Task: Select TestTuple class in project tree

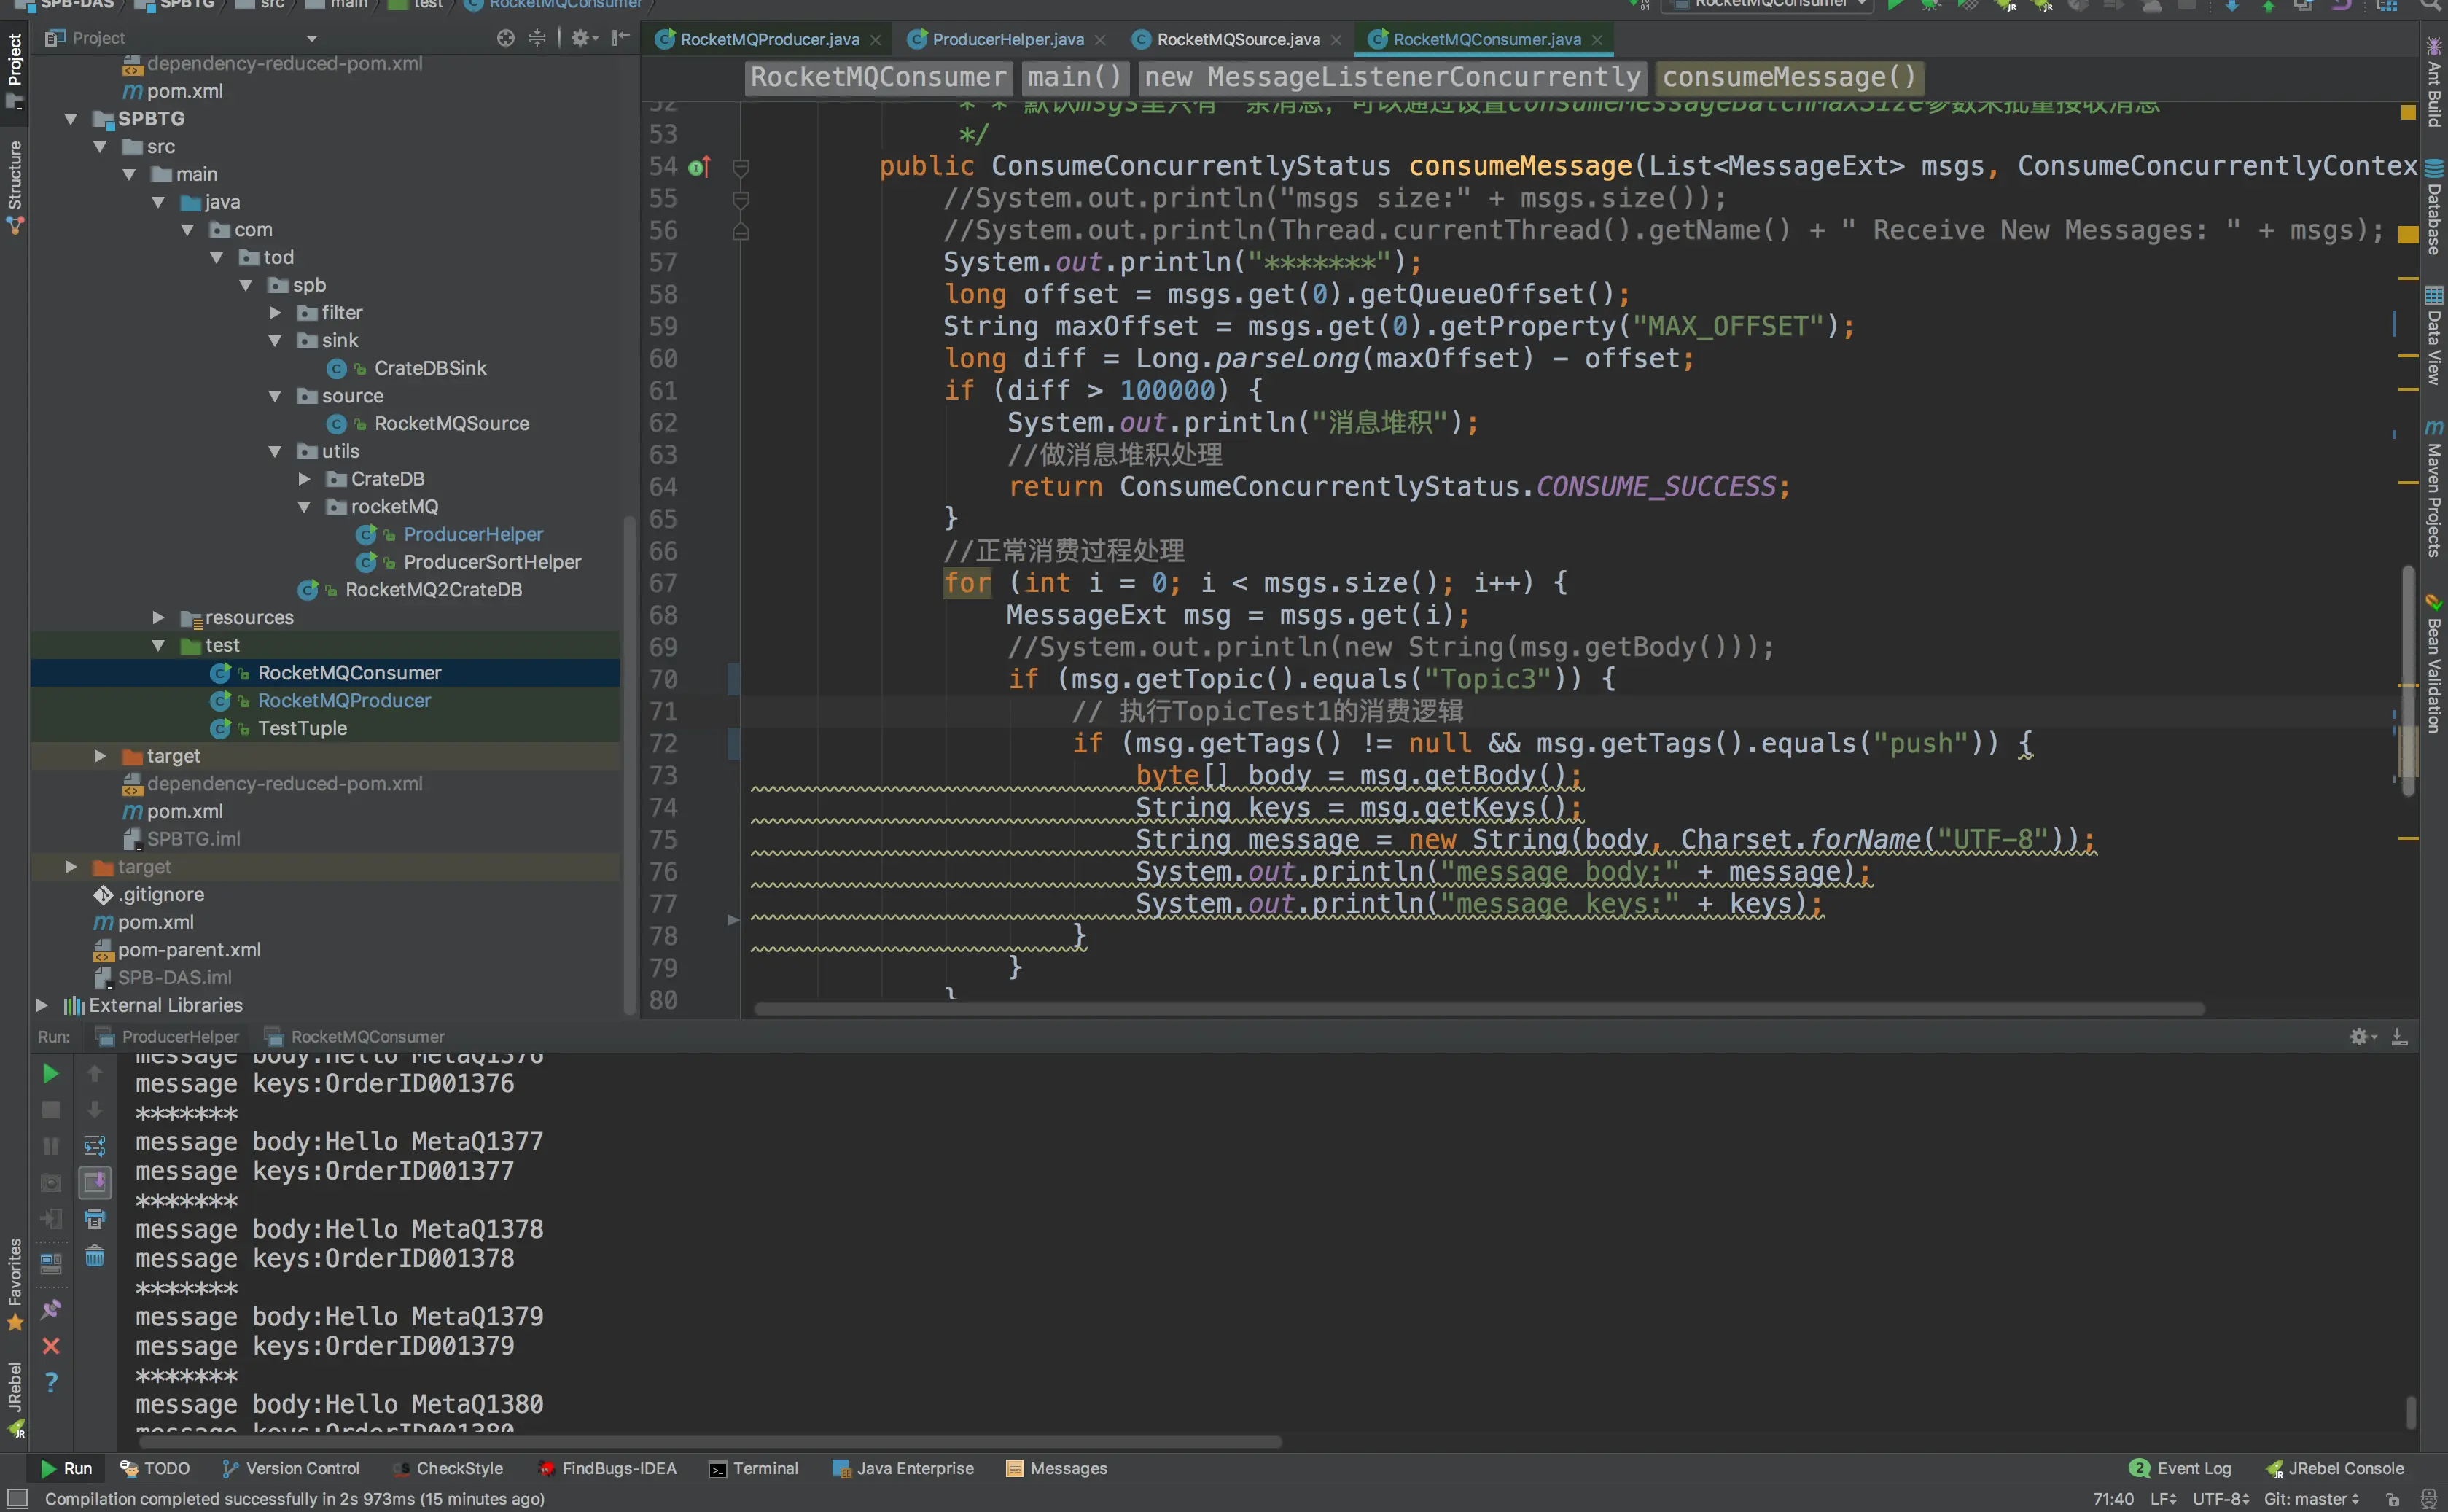Action: coord(302,729)
